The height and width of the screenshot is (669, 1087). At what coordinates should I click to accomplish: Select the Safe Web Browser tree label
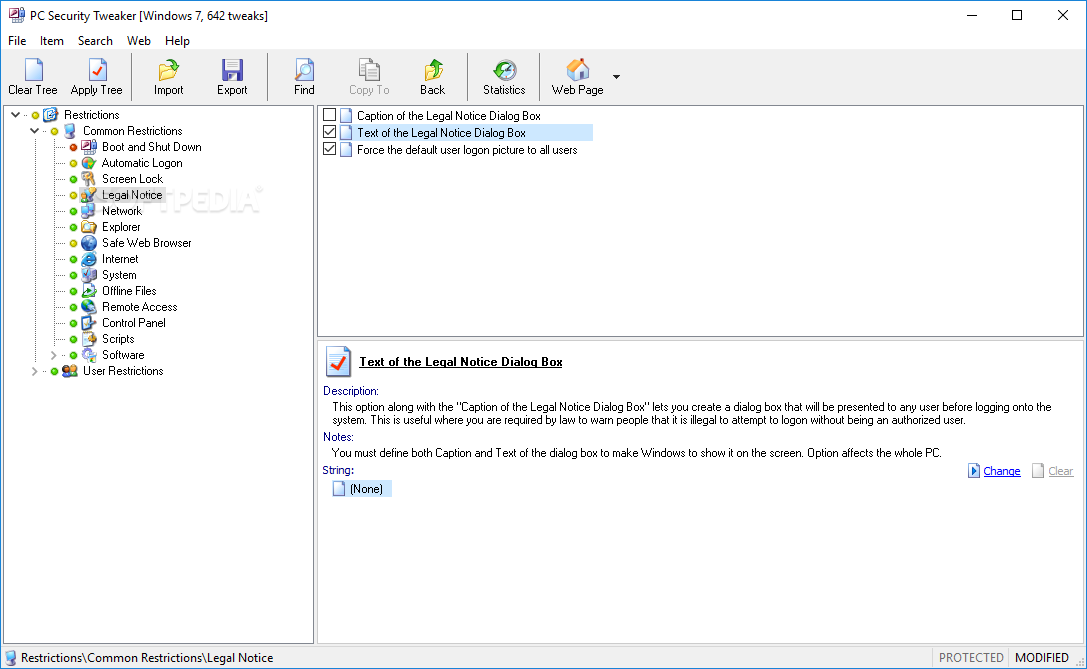(x=146, y=243)
